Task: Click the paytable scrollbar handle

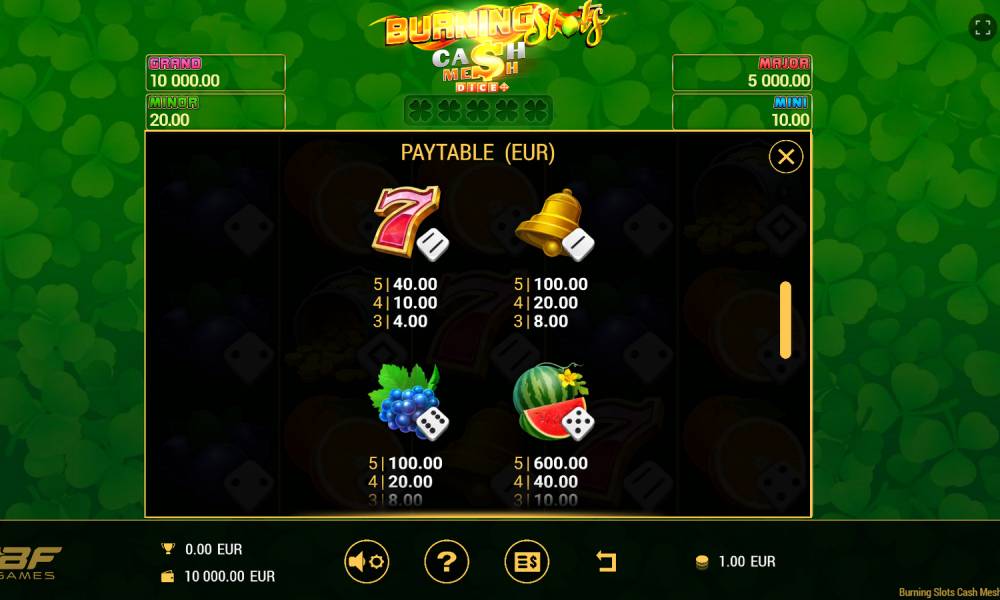Action: pyautogui.click(x=785, y=319)
